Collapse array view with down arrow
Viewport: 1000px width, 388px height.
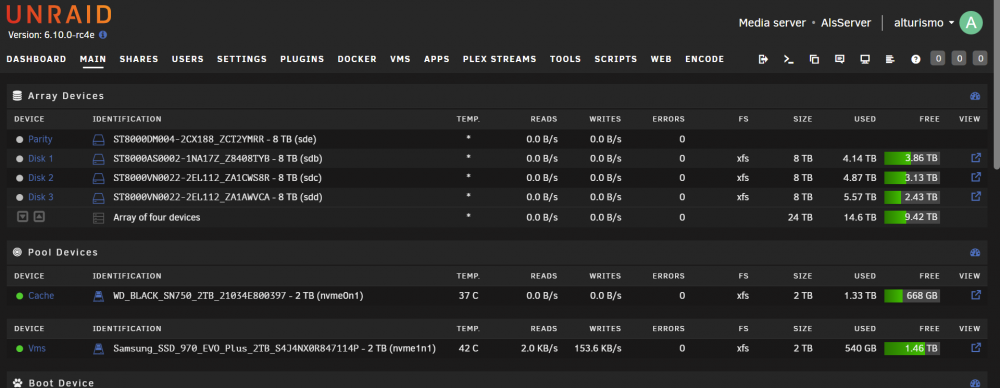tap(22, 217)
